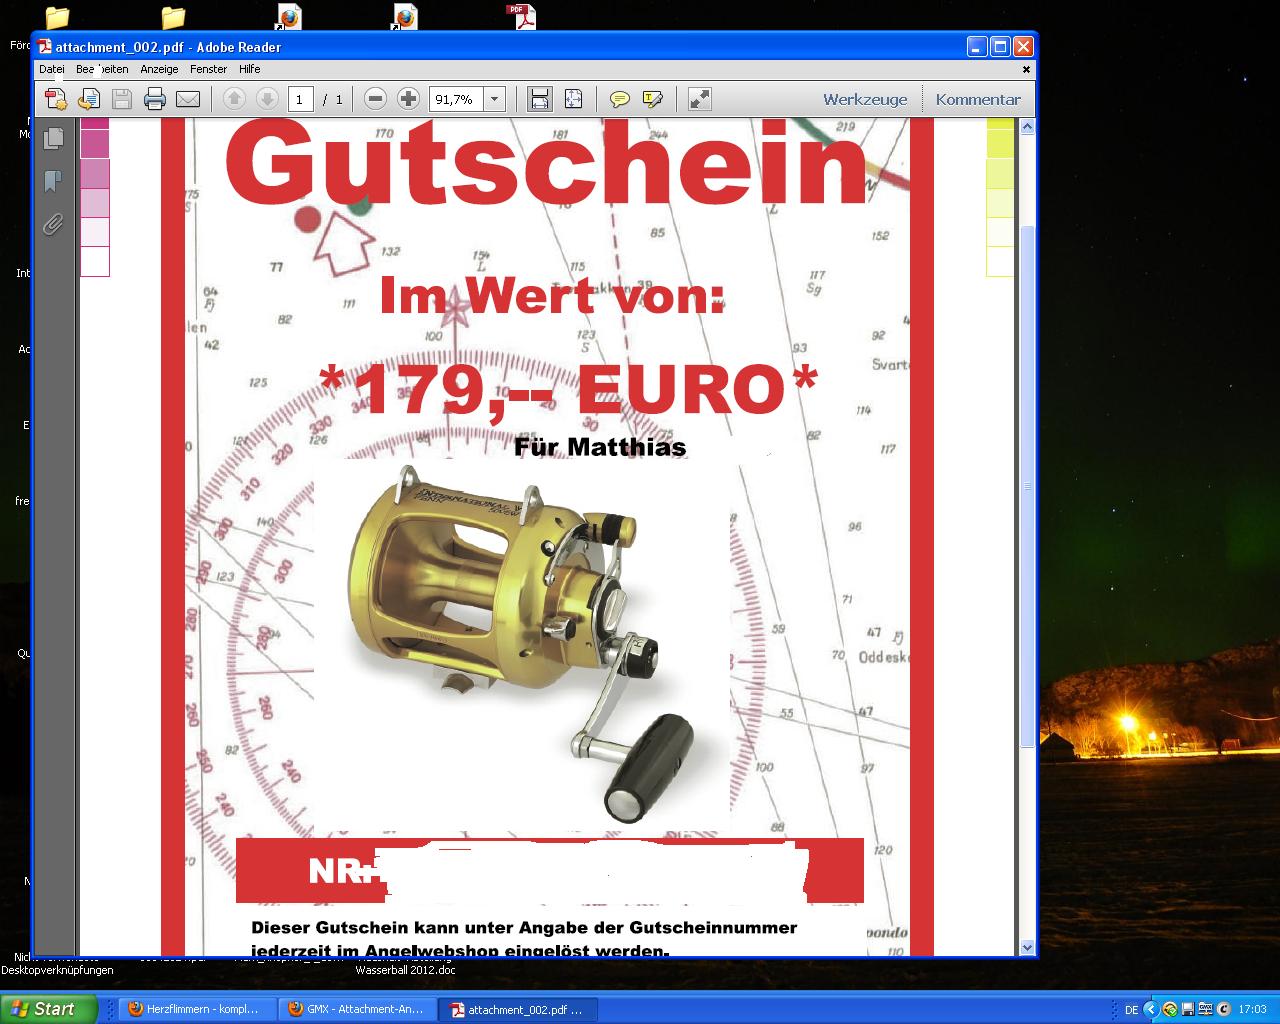Click the Adobe Reader title bar icon
The image size is (1280, 1024).
tap(45, 46)
